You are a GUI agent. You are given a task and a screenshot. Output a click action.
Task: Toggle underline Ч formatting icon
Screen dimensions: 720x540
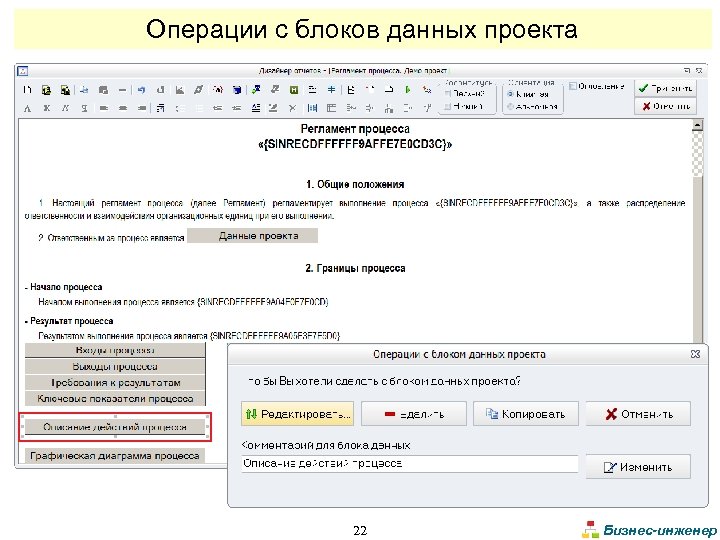[84, 108]
